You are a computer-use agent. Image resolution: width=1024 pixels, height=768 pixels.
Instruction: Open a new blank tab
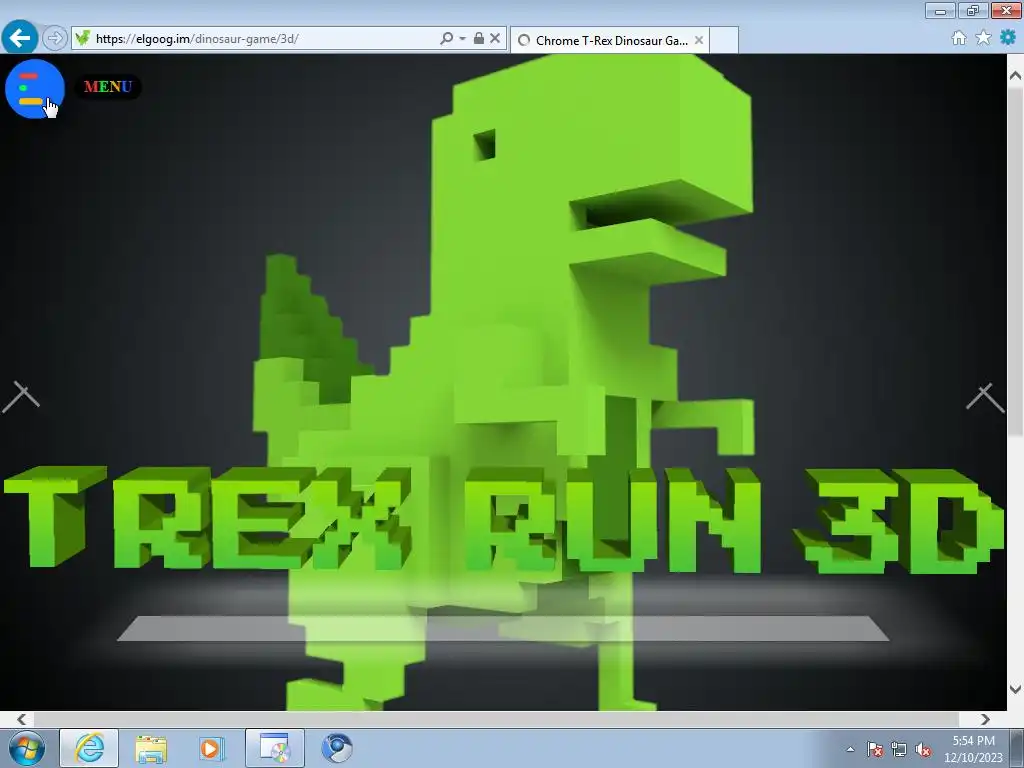pos(724,40)
